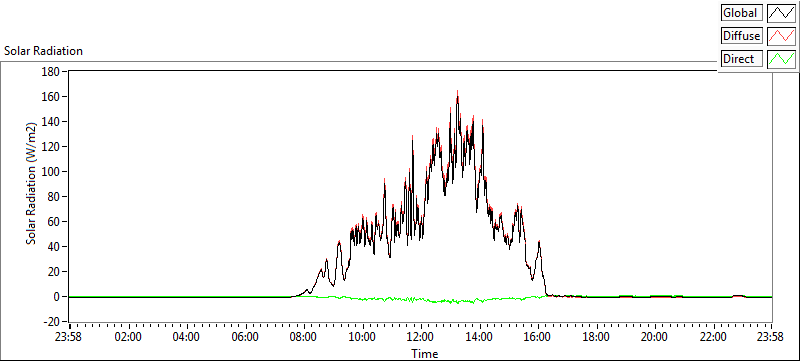
Task: Open the Diffuse plot line style icon
Action: coord(782,36)
